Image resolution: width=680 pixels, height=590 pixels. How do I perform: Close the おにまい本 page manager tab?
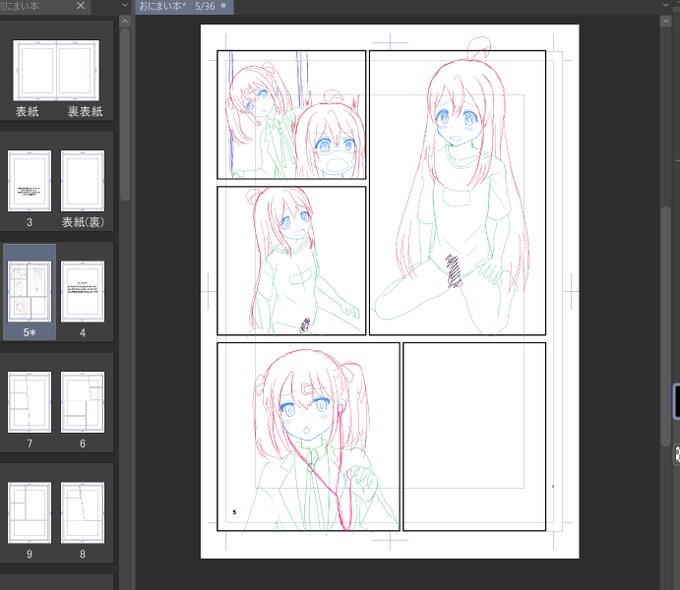81,6
